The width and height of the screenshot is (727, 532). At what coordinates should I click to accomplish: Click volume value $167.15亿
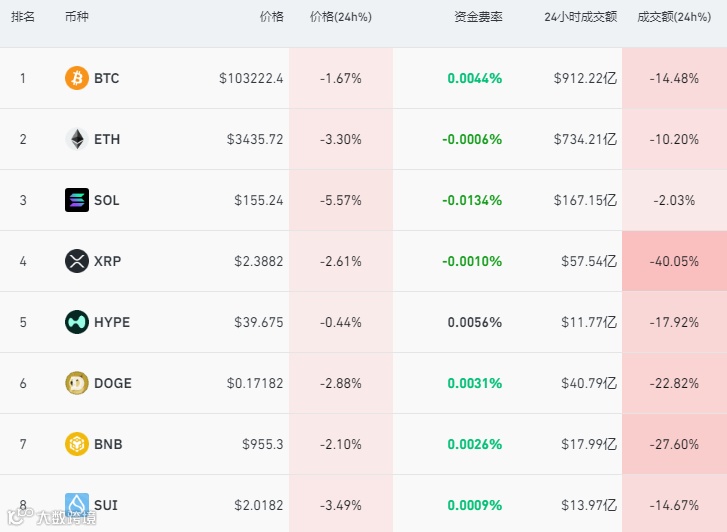point(585,200)
